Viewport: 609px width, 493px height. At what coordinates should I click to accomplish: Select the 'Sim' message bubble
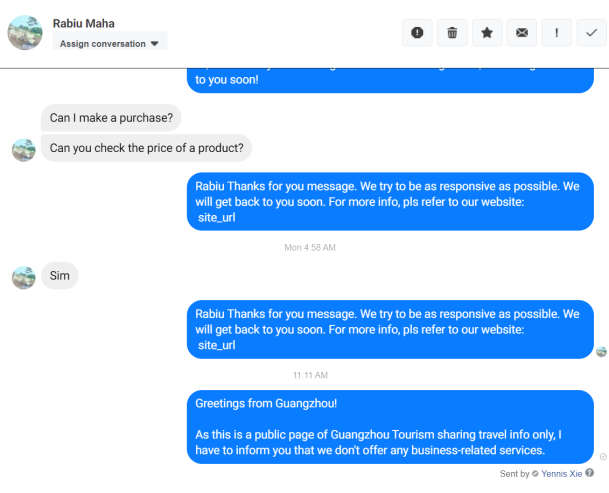click(60, 276)
